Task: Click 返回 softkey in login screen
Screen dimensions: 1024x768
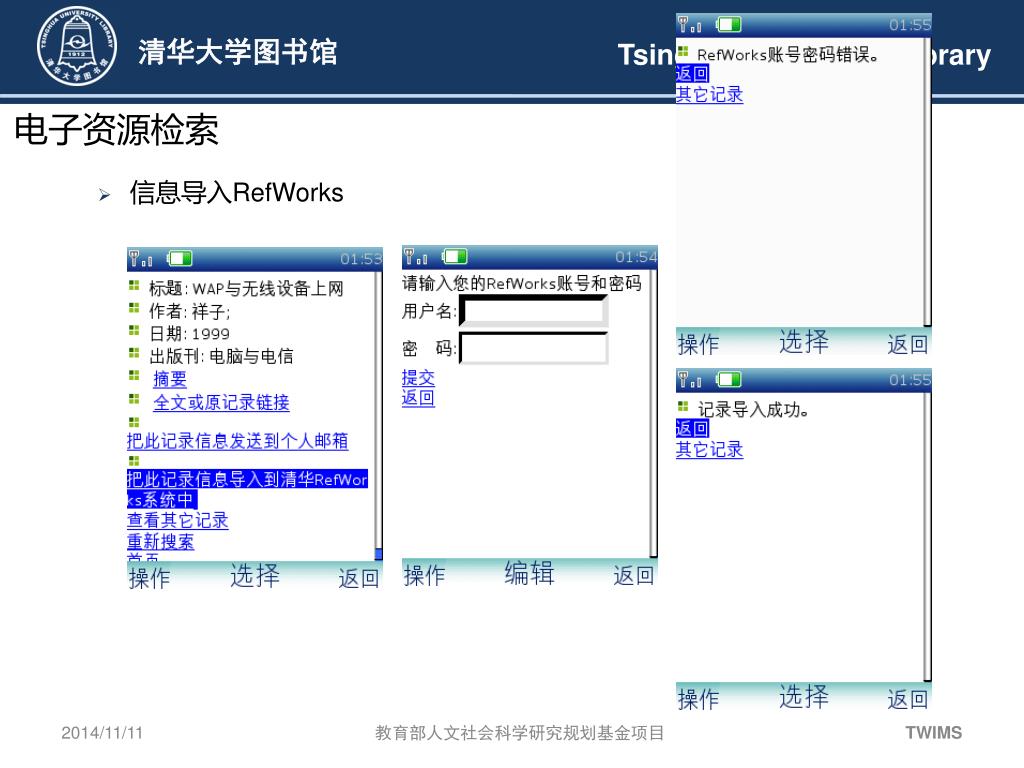Action: (633, 576)
